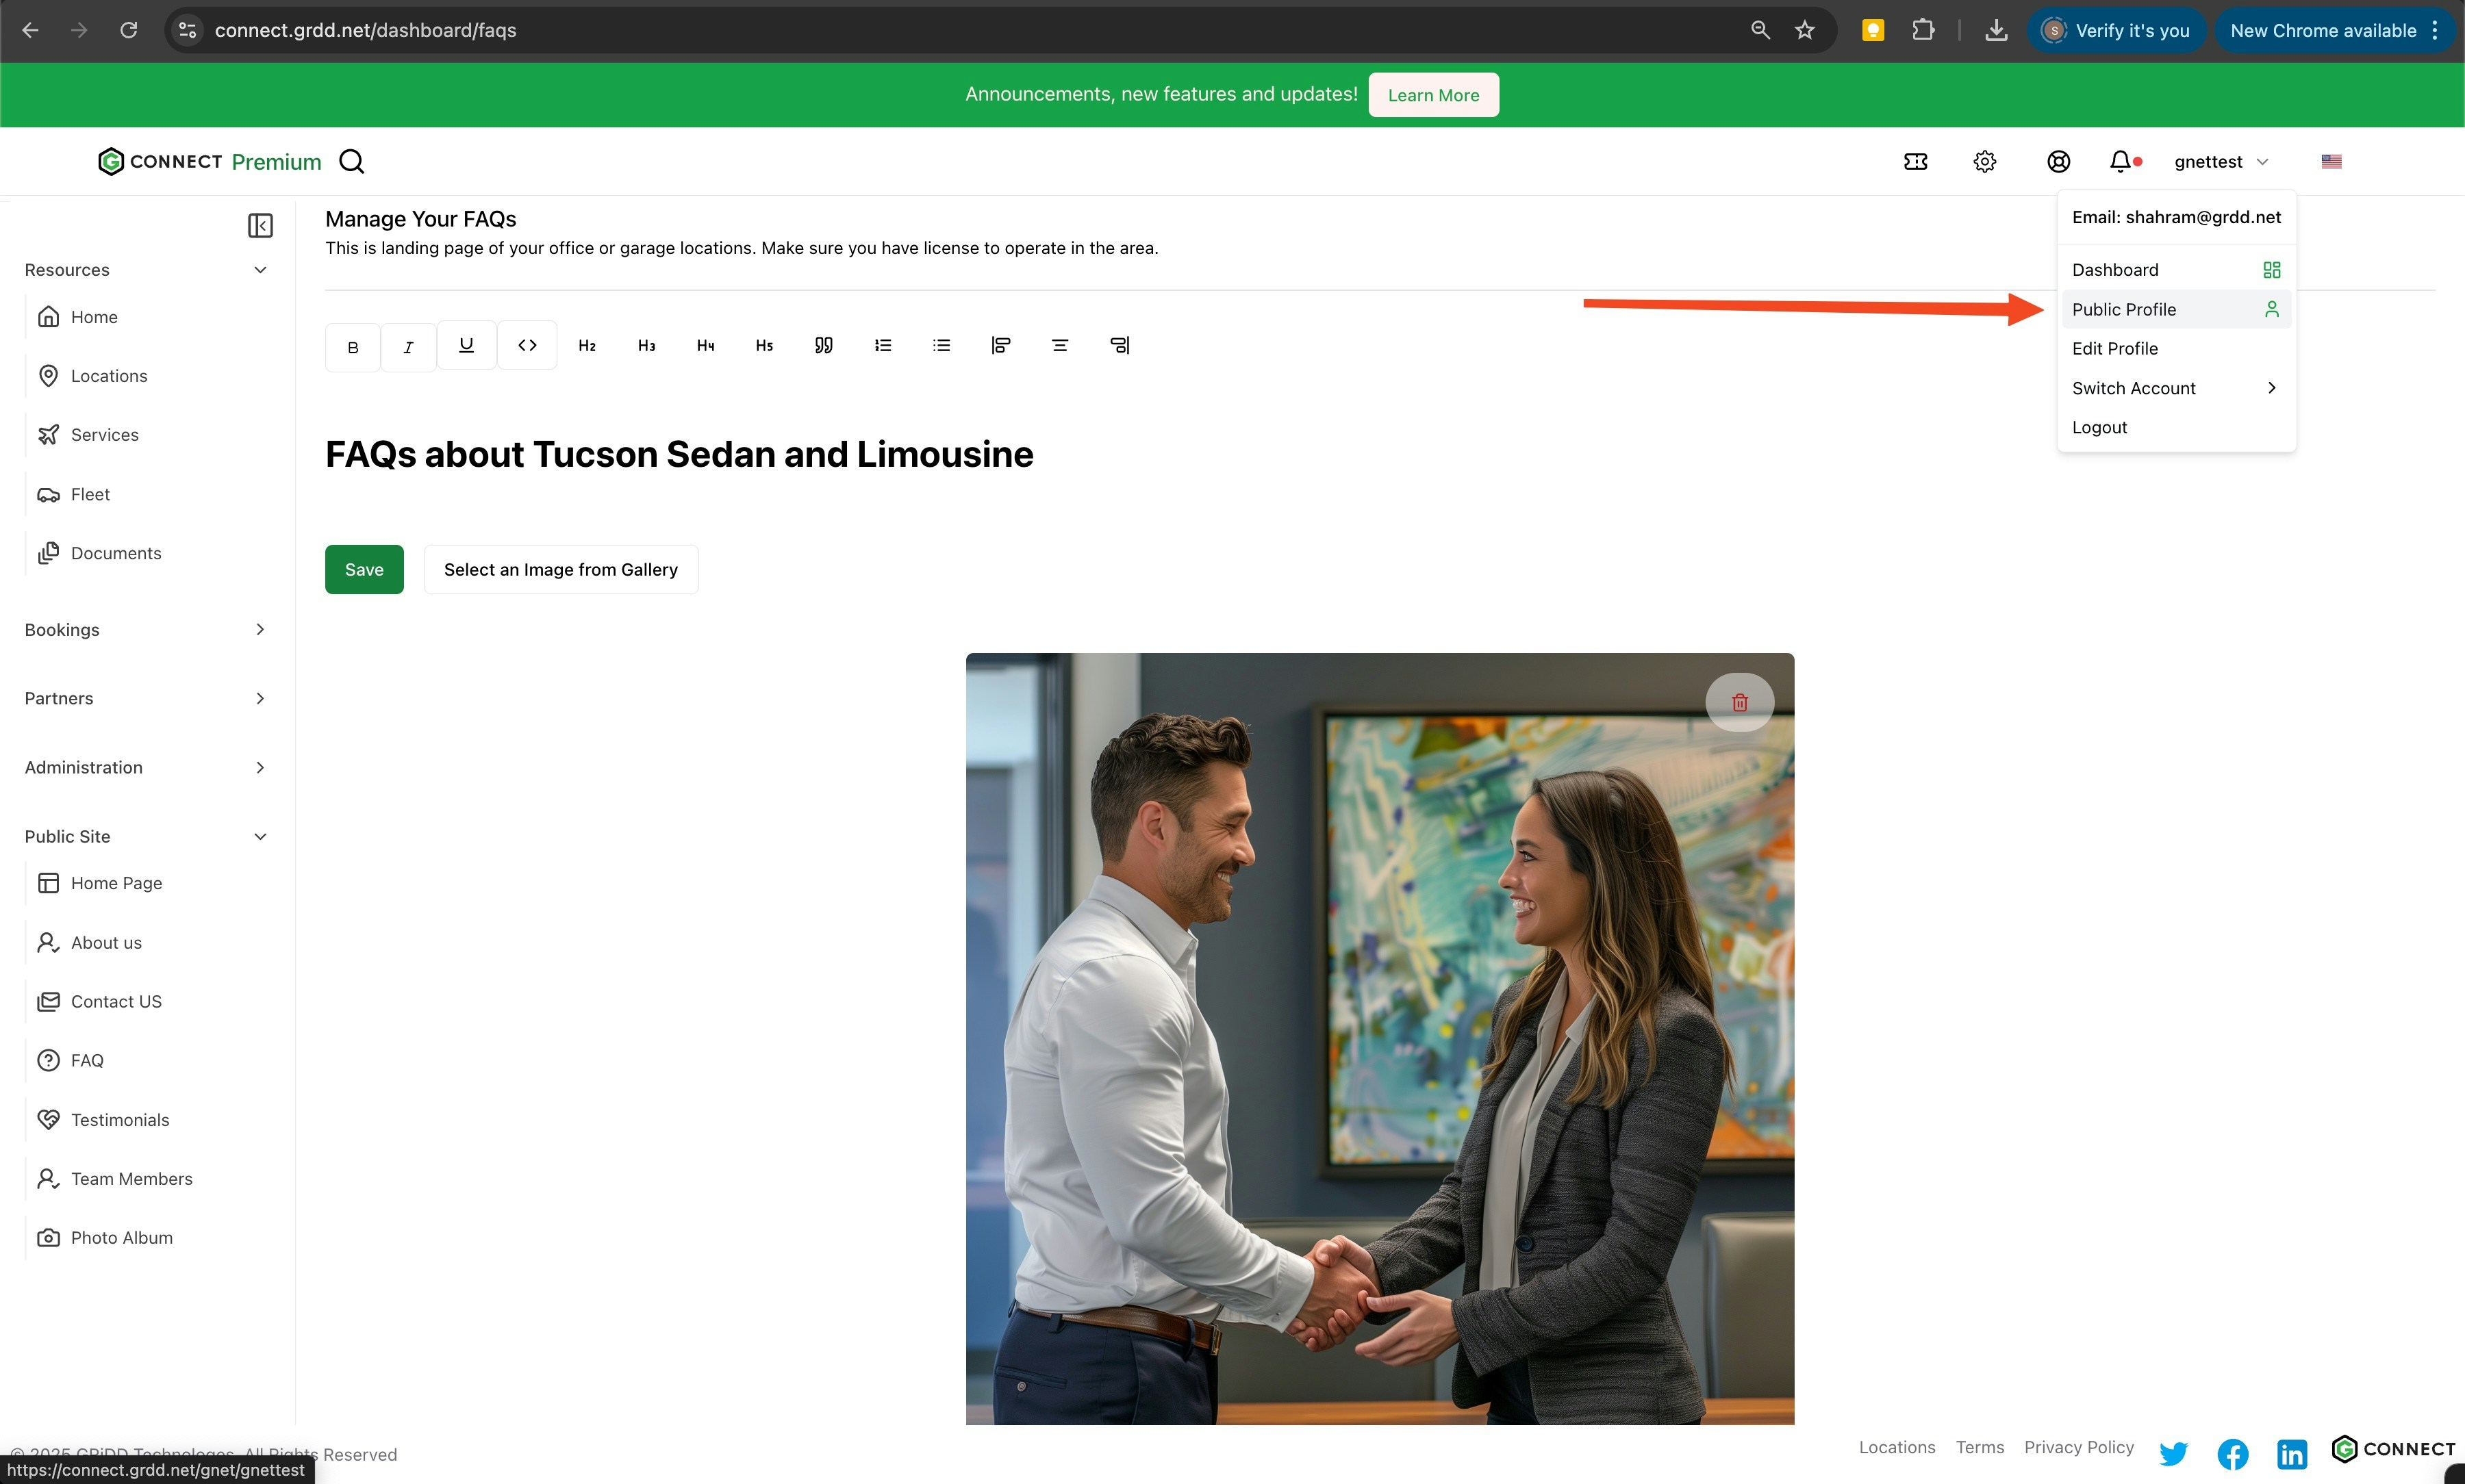This screenshot has width=2465, height=1484.
Task: Click the green Save button
Action: point(364,569)
